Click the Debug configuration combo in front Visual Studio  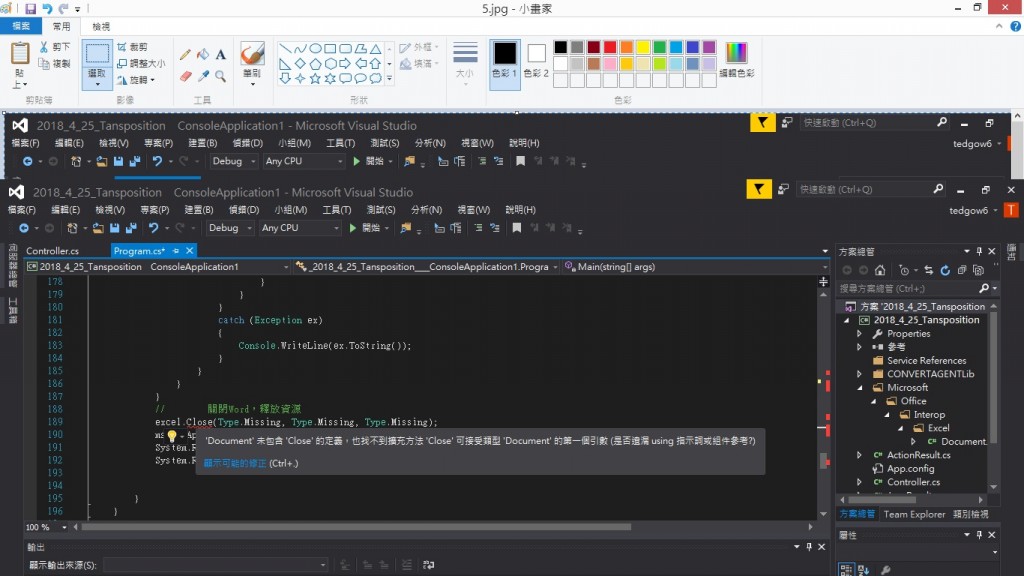(x=230, y=228)
